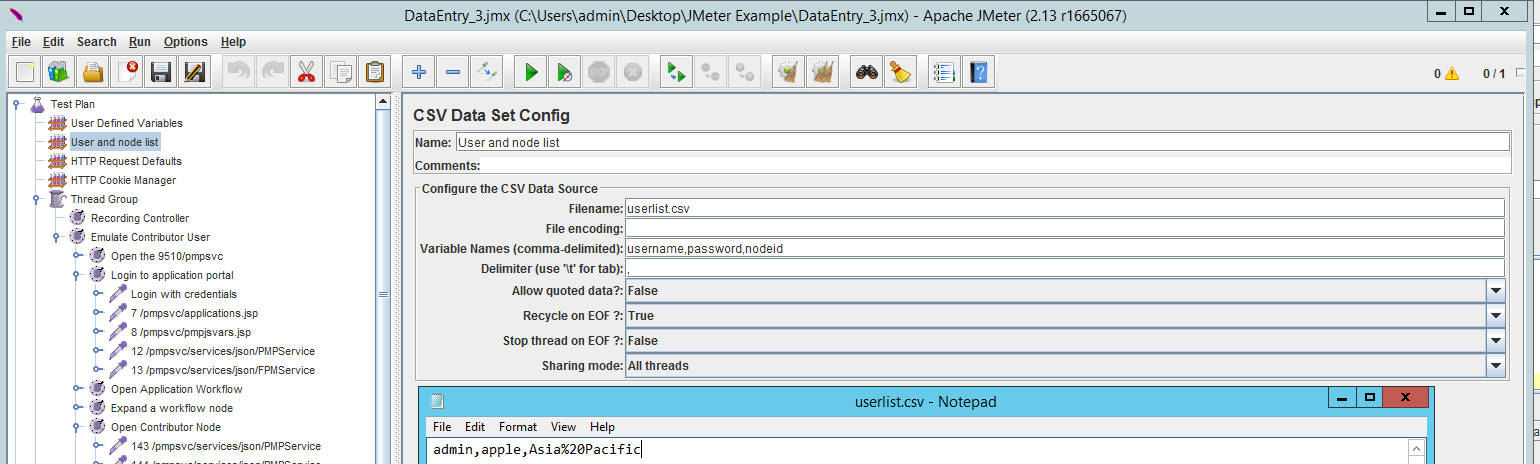1540x464 pixels.
Task: Select Recording Controller in tree
Action: (140, 218)
